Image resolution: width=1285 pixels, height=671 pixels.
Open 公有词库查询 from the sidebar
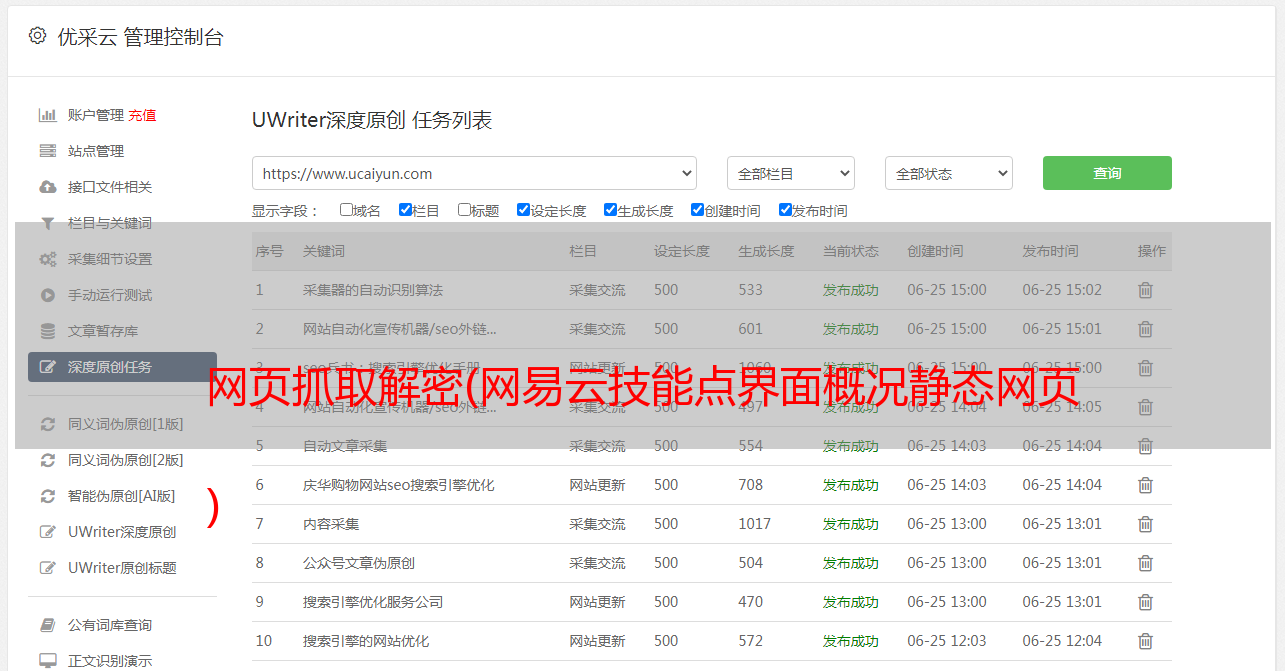click(110, 625)
